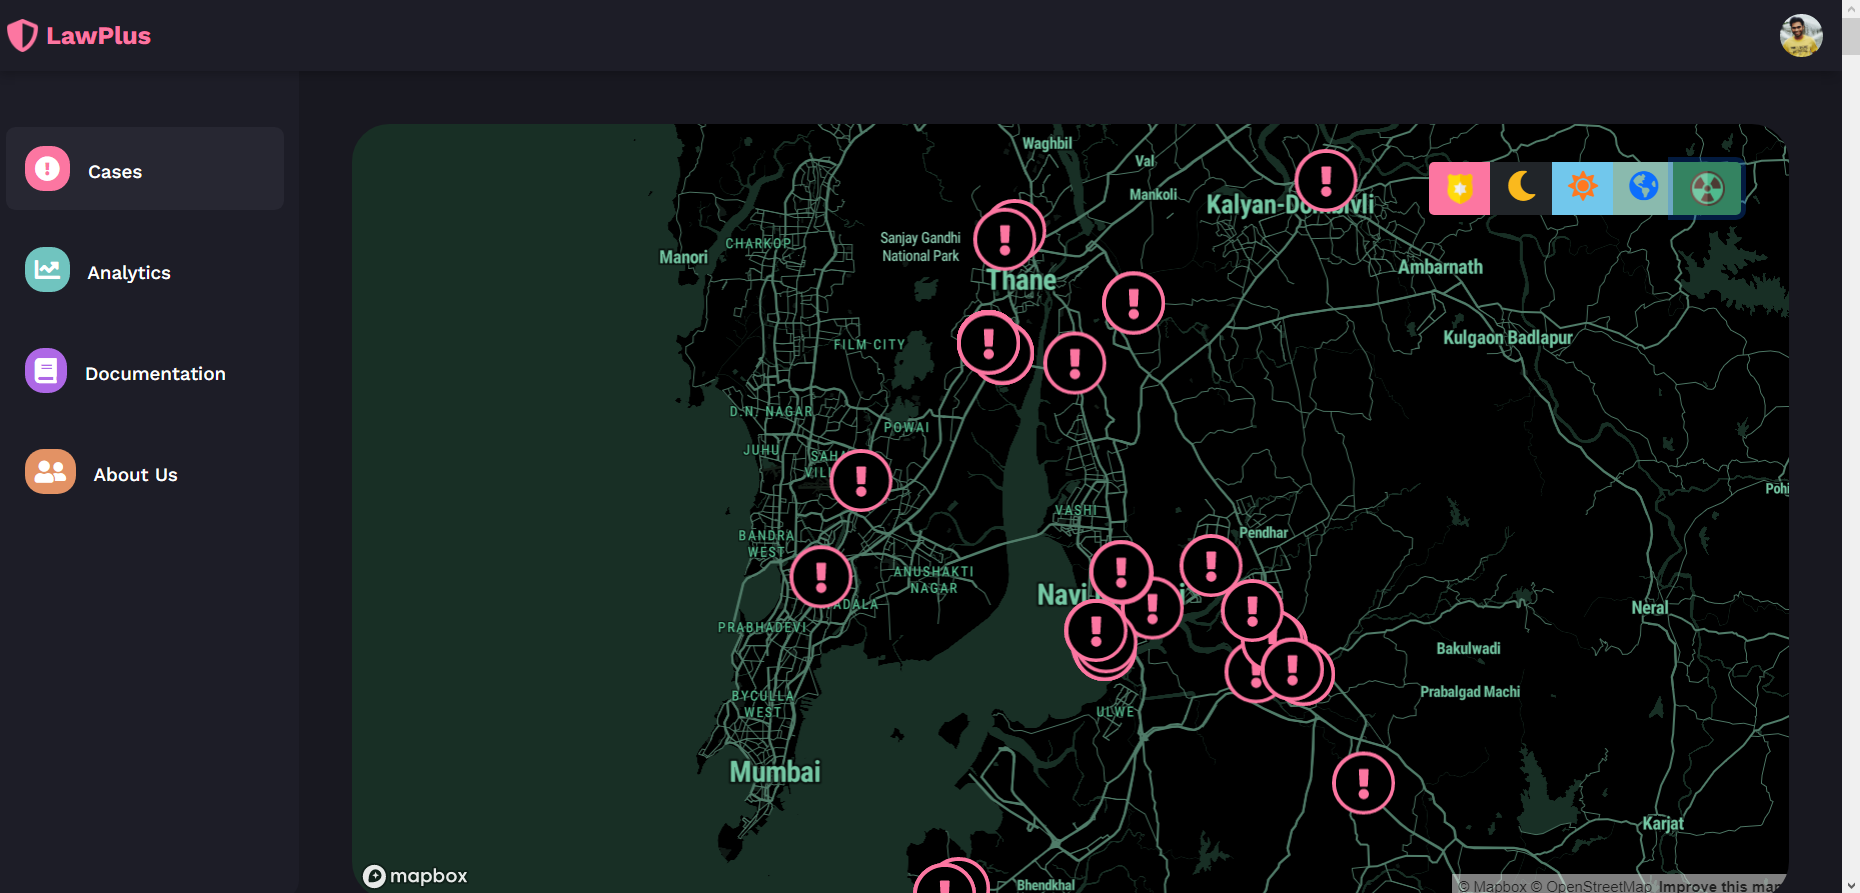This screenshot has width=1860, height=893.
Task: Click the Kulgaon Badlapur map label
Action: click(x=1507, y=338)
